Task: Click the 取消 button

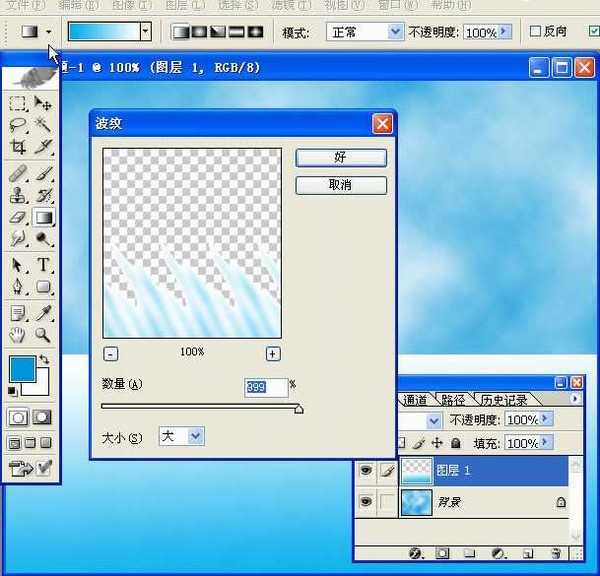Action: 341,185
